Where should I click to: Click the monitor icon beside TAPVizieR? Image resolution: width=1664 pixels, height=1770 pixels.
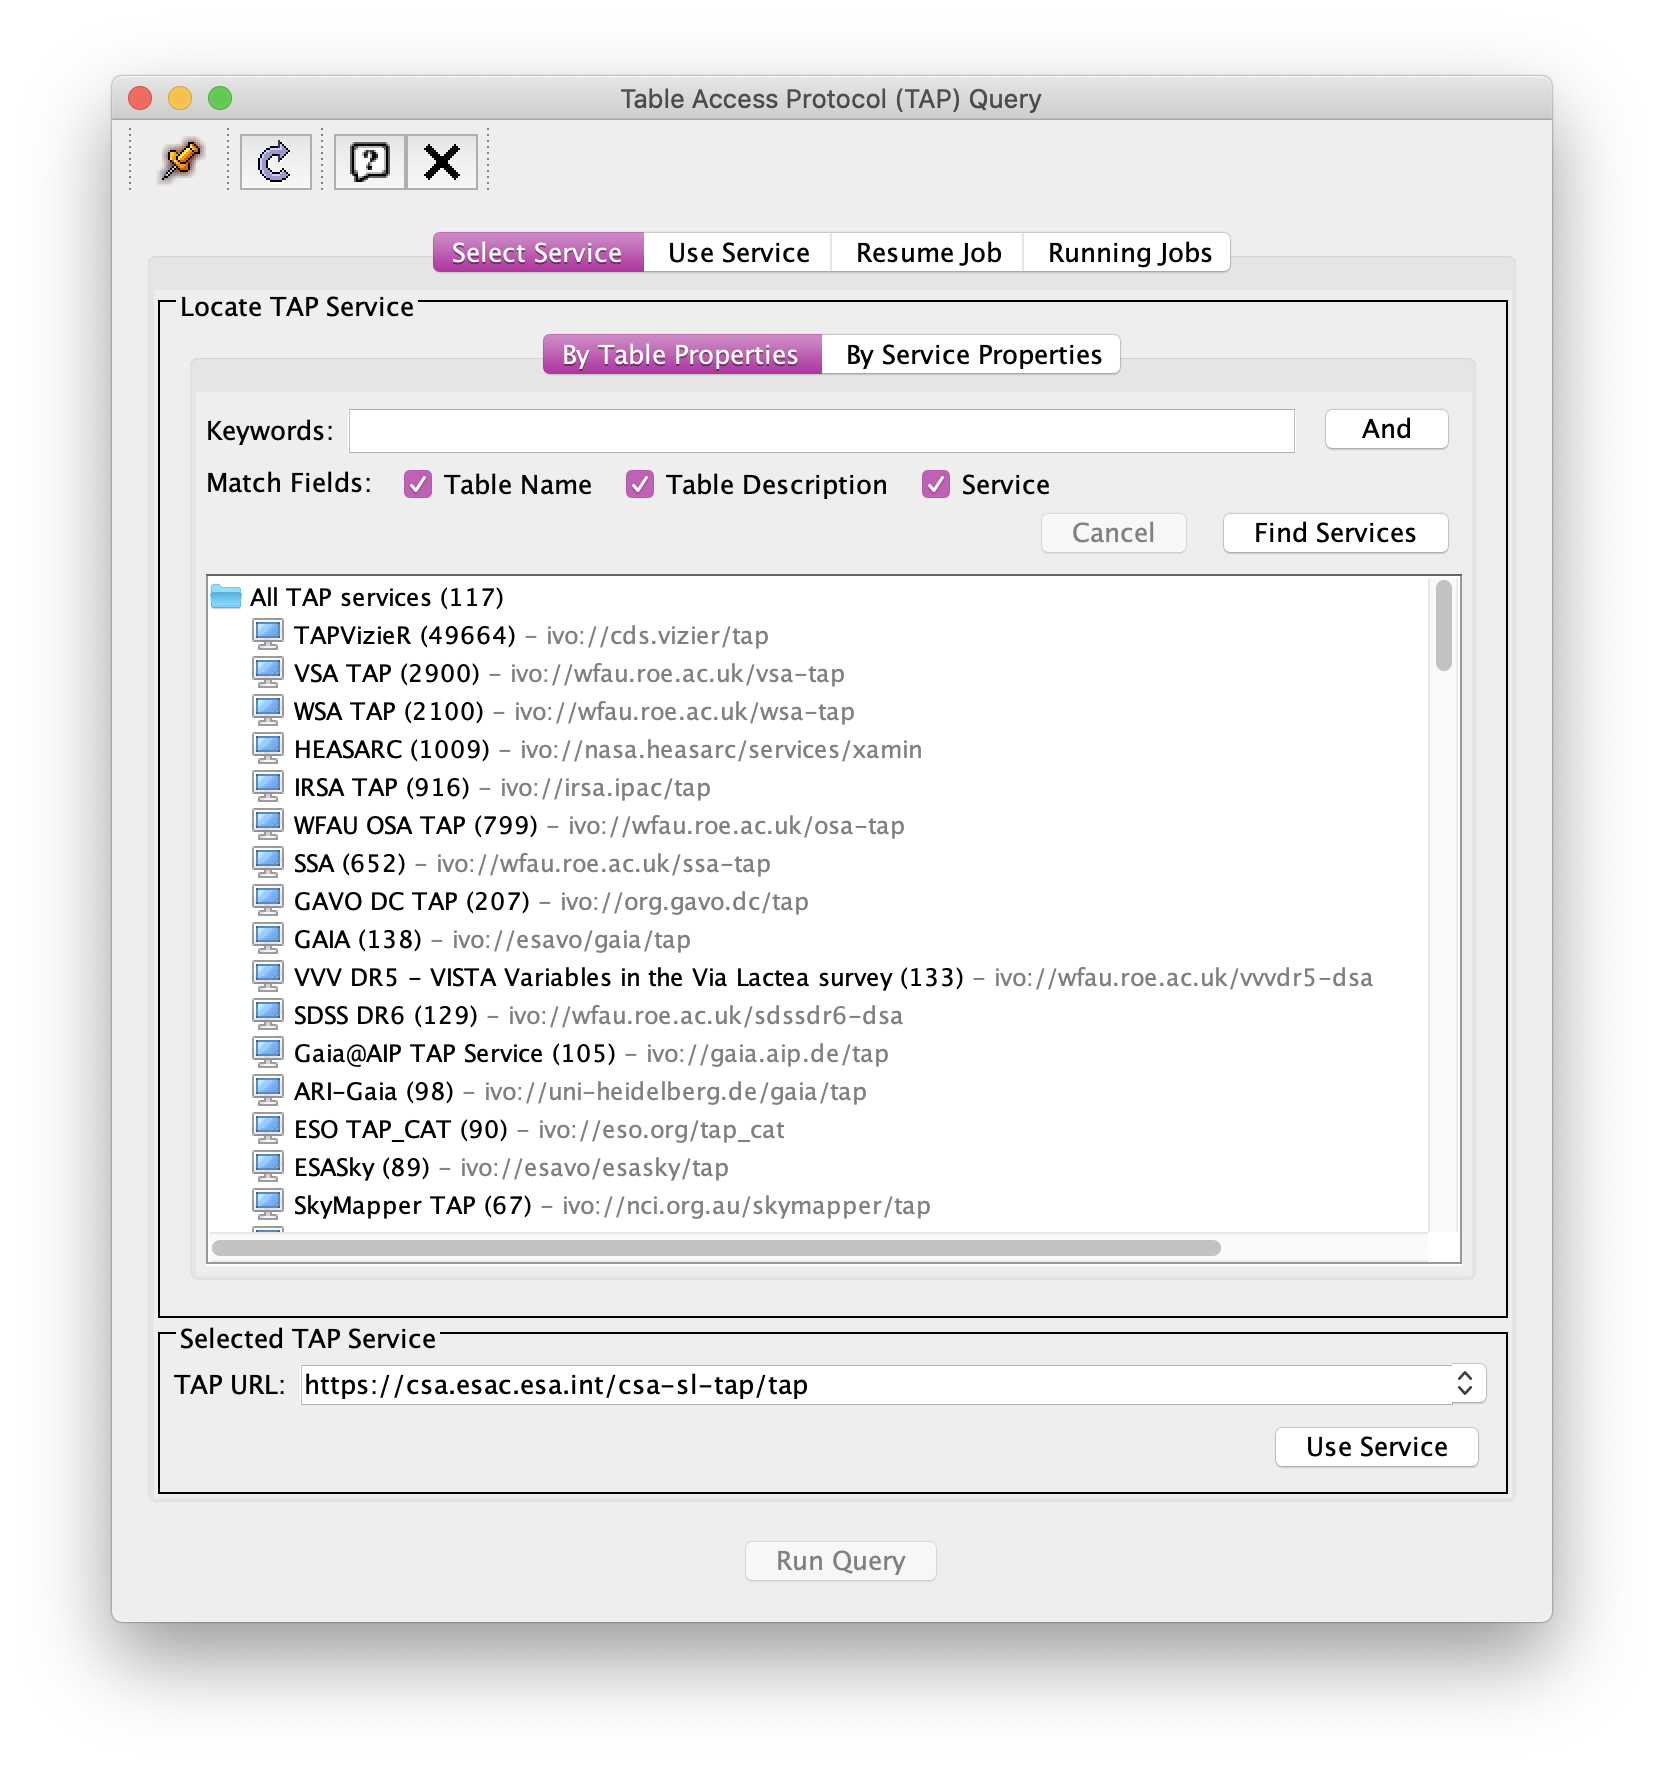(267, 635)
